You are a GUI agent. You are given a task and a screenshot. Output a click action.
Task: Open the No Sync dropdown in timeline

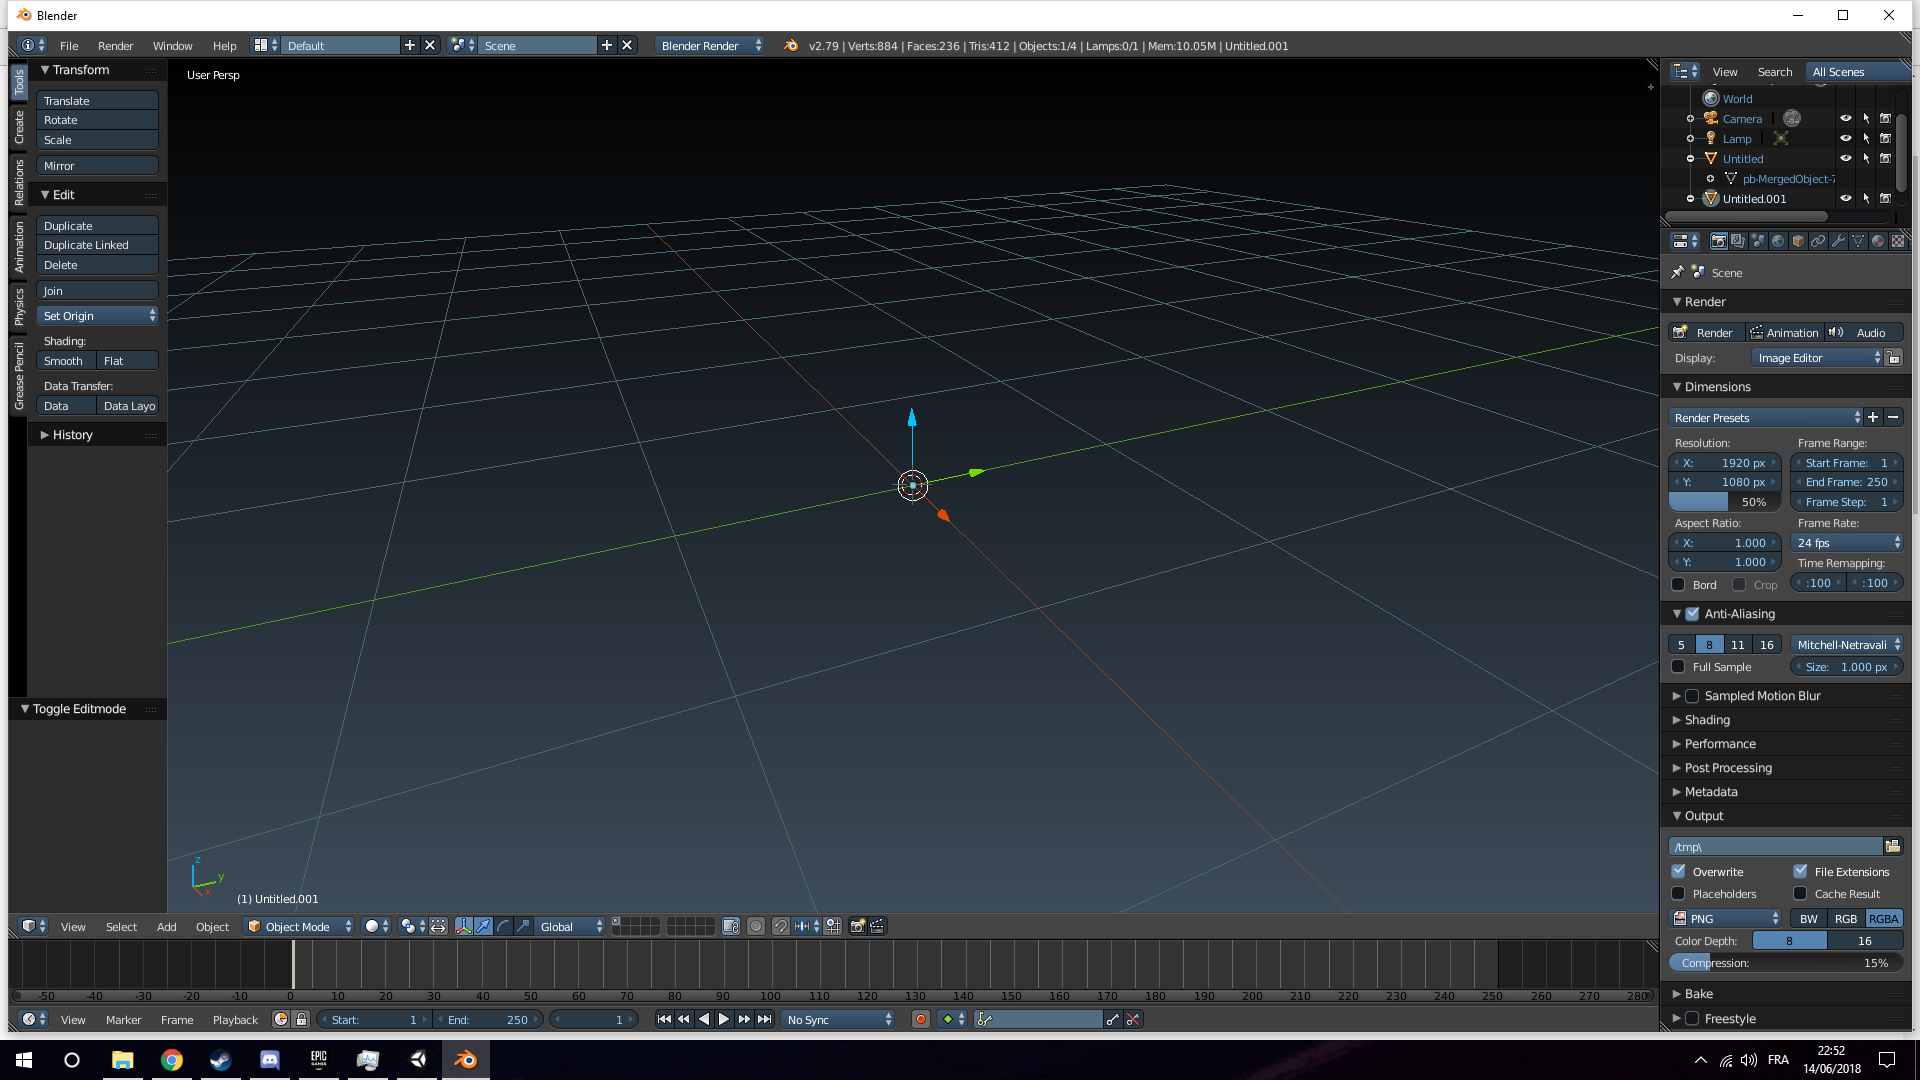[837, 1019]
